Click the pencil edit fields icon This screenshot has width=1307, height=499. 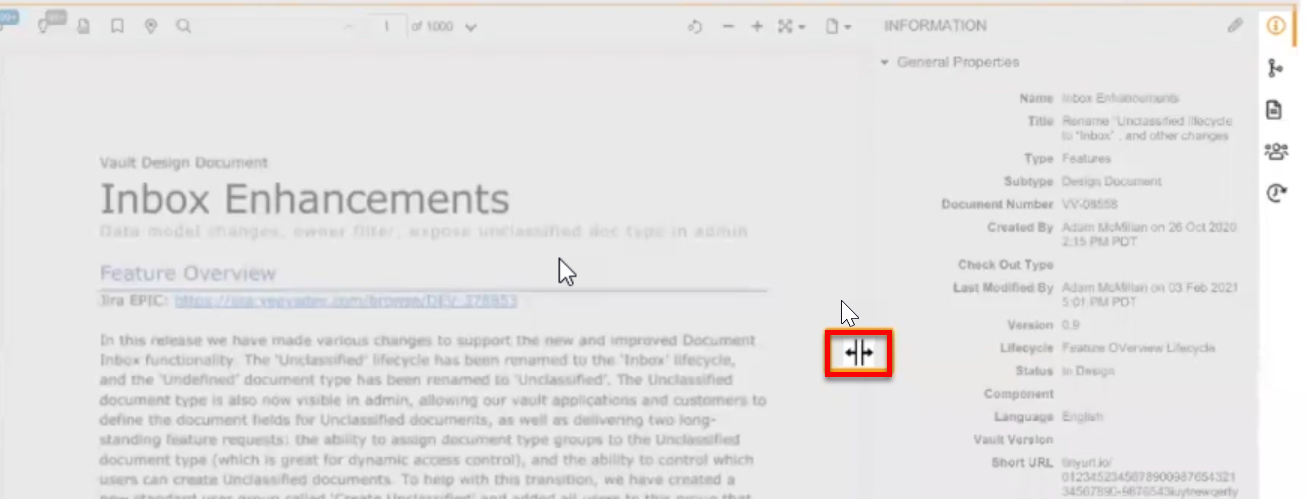[1235, 26]
